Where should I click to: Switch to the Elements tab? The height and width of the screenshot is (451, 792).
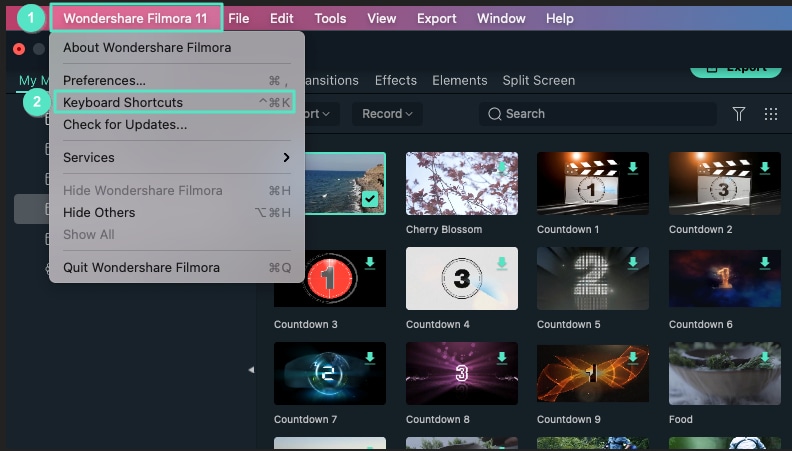click(x=460, y=81)
